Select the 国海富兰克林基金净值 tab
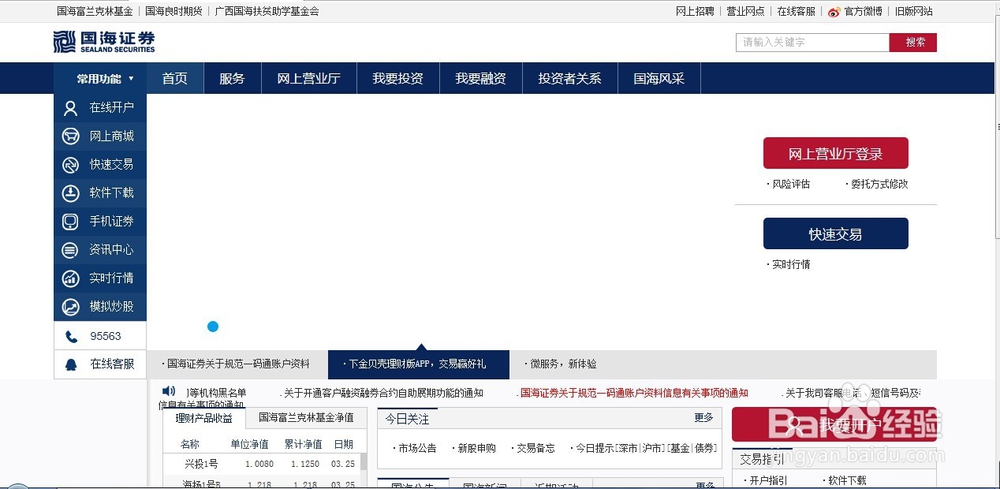This screenshot has width=1000, height=489. (x=306, y=418)
